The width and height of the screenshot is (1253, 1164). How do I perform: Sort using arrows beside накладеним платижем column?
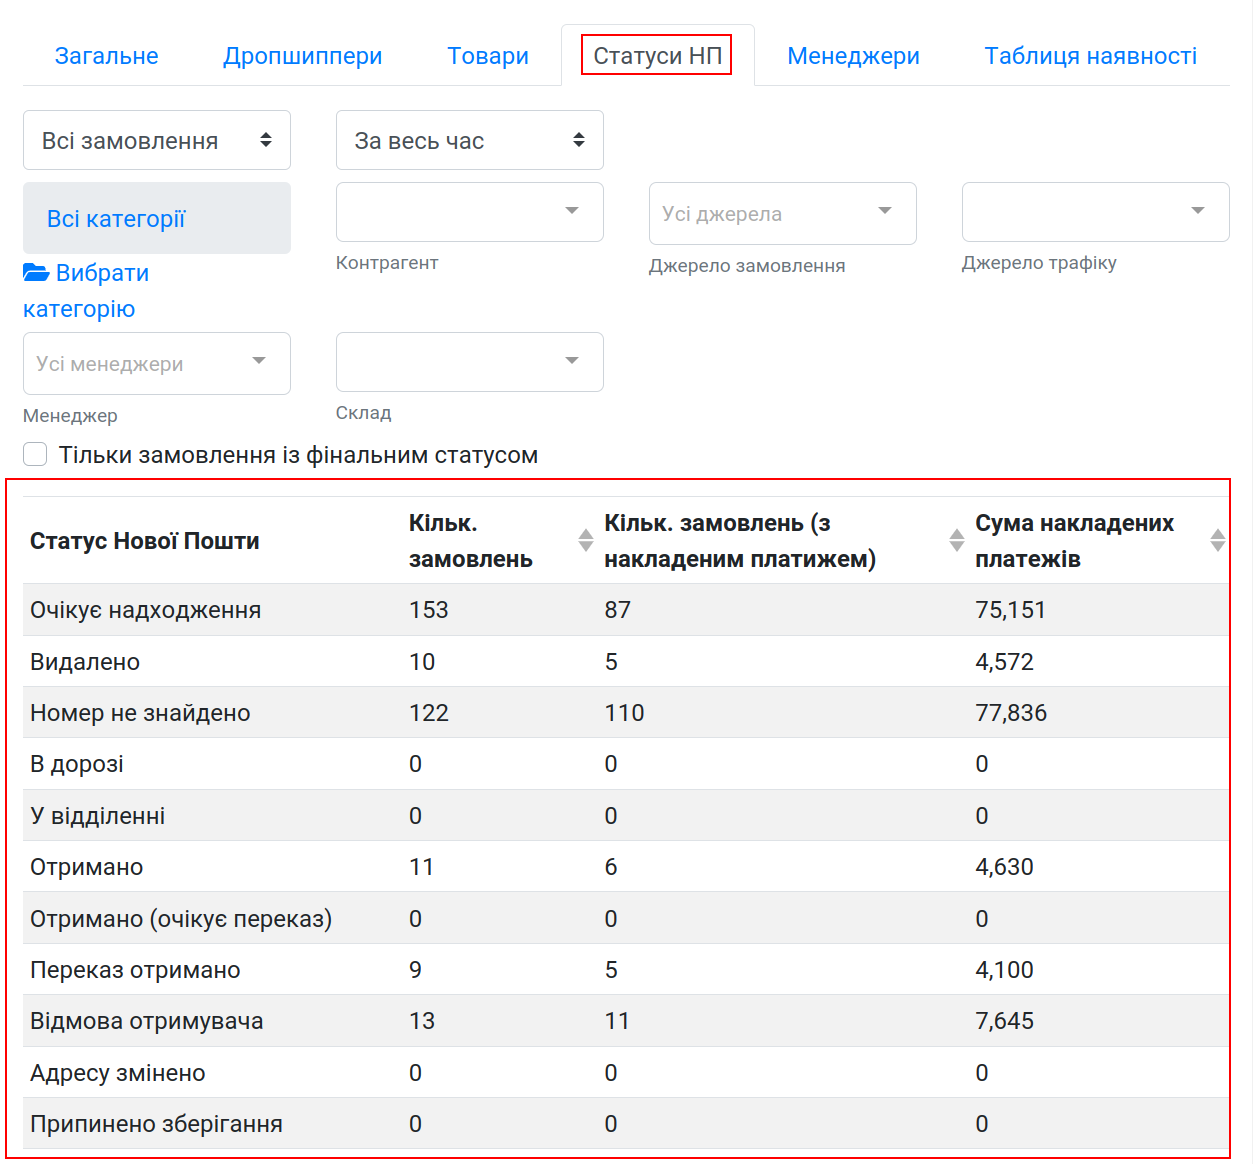click(x=957, y=540)
